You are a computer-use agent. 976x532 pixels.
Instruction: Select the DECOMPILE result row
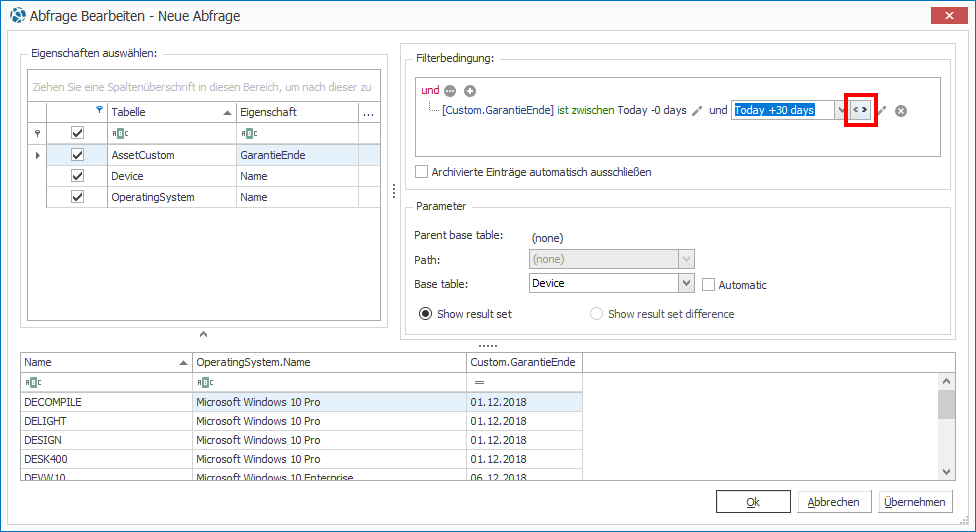coord(301,402)
